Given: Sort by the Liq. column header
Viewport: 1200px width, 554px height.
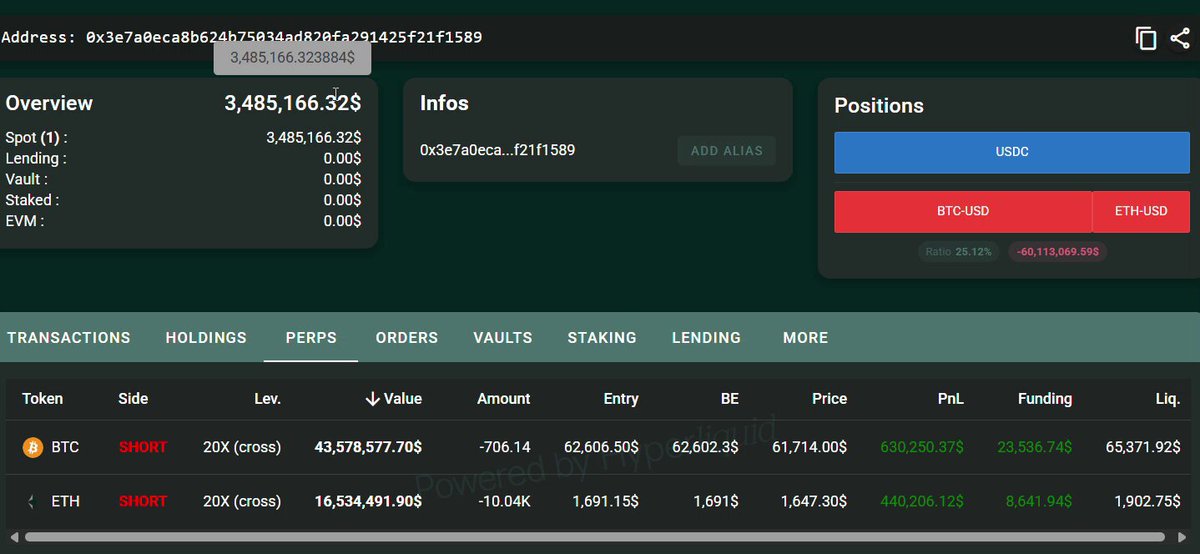Looking at the screenshot, I should (x=1168, y=399).
